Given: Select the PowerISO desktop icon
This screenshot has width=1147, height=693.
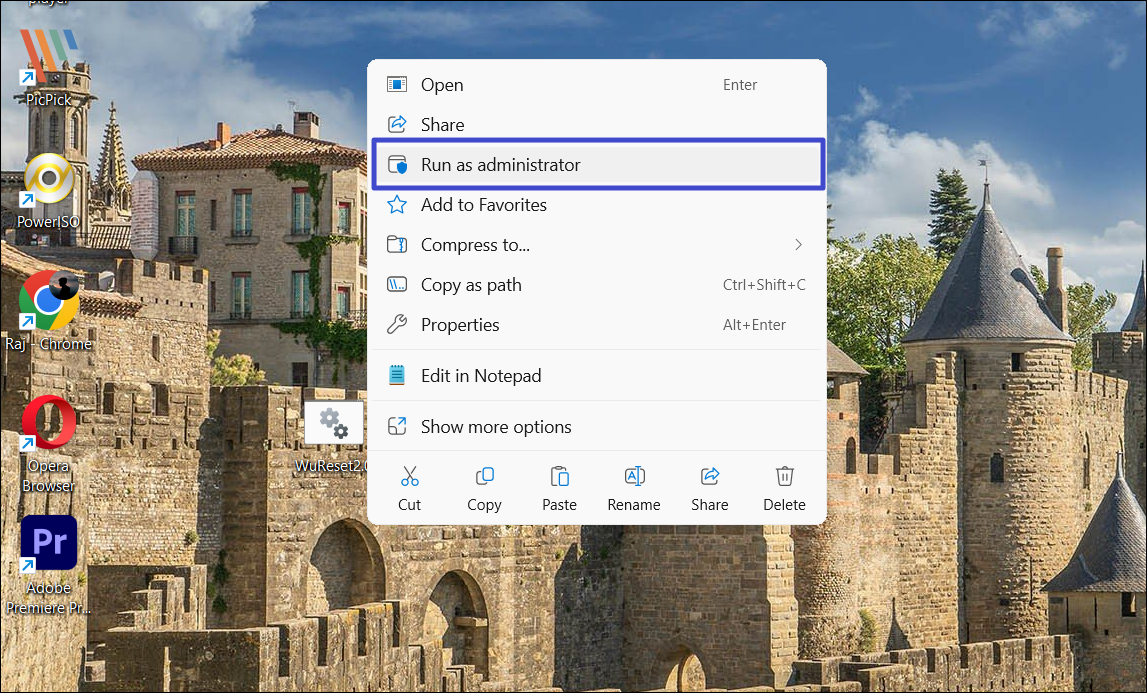Looking at the screenshot, I should (x=48, y=182).
